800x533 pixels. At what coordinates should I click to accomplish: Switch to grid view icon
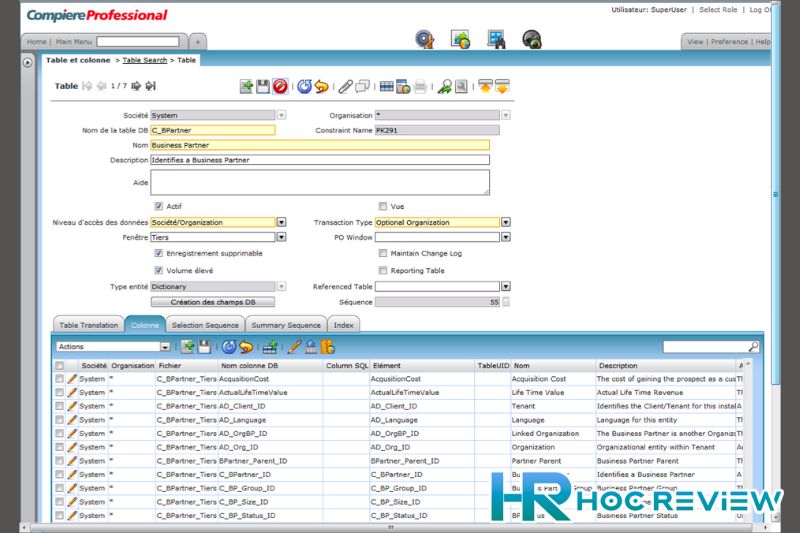pyautogui.click(x=387, y=86)
